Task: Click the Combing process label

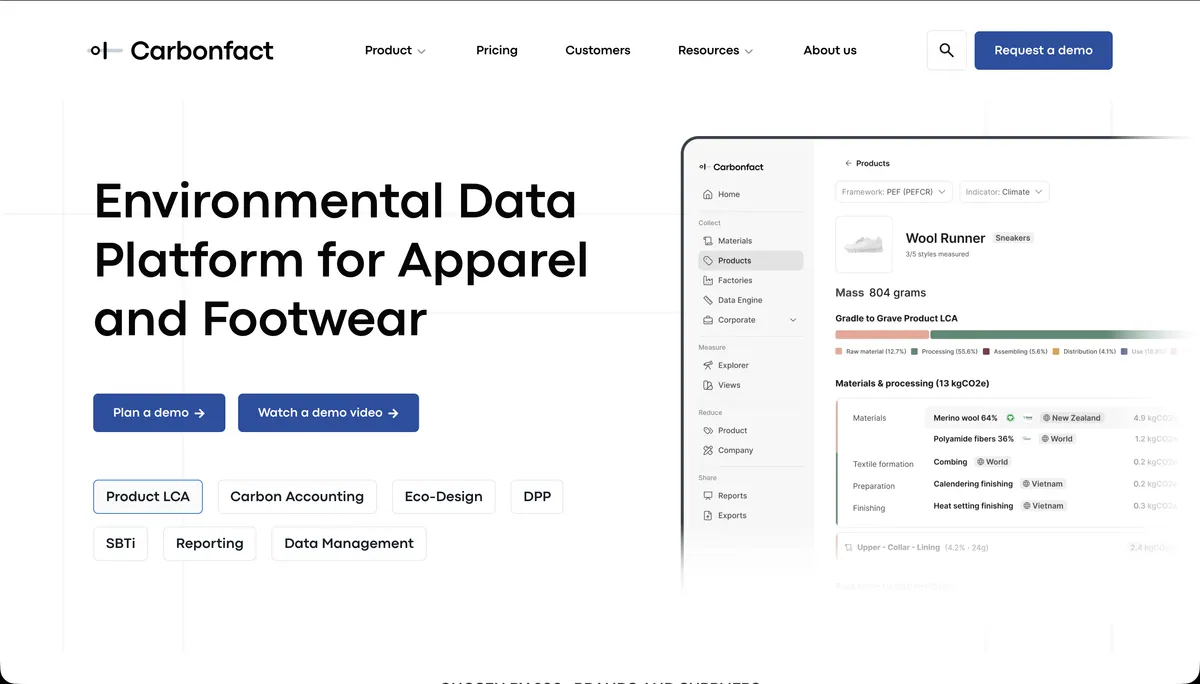Action: point(950,462)
